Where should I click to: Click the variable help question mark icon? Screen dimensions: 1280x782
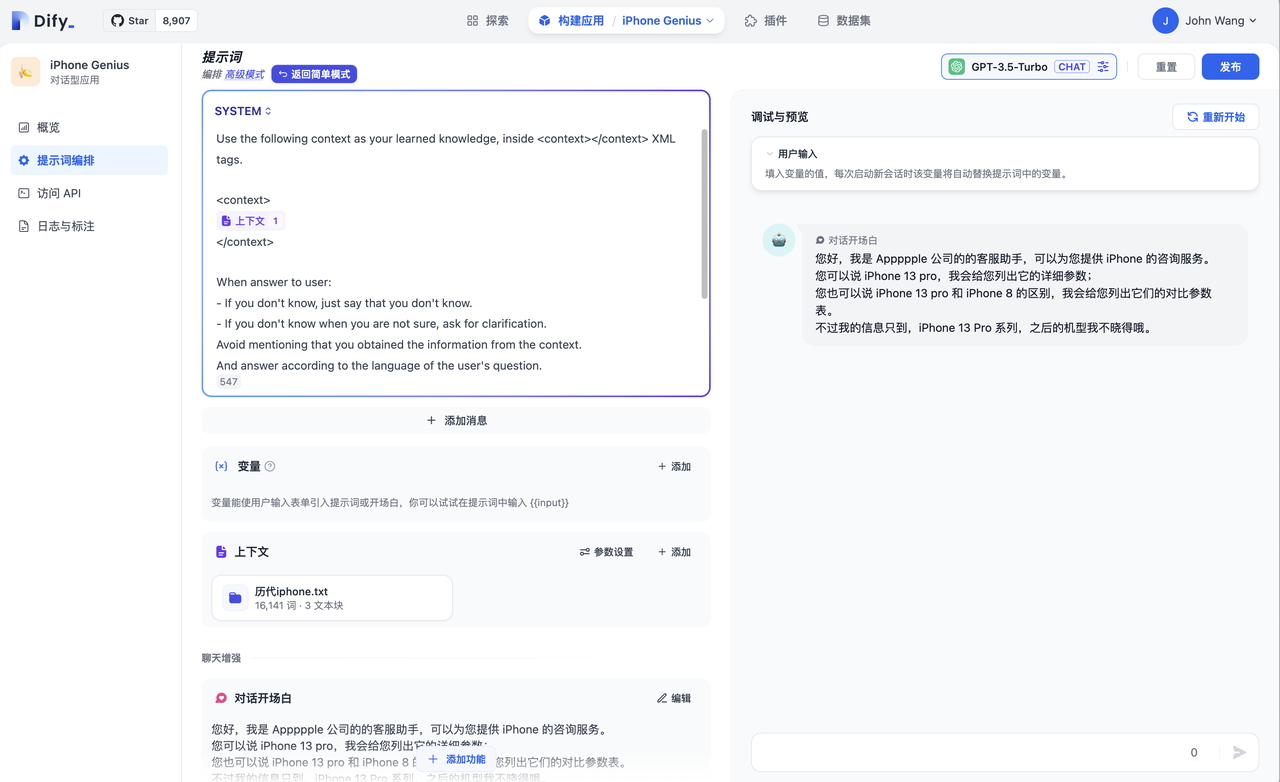coord(270,466)
